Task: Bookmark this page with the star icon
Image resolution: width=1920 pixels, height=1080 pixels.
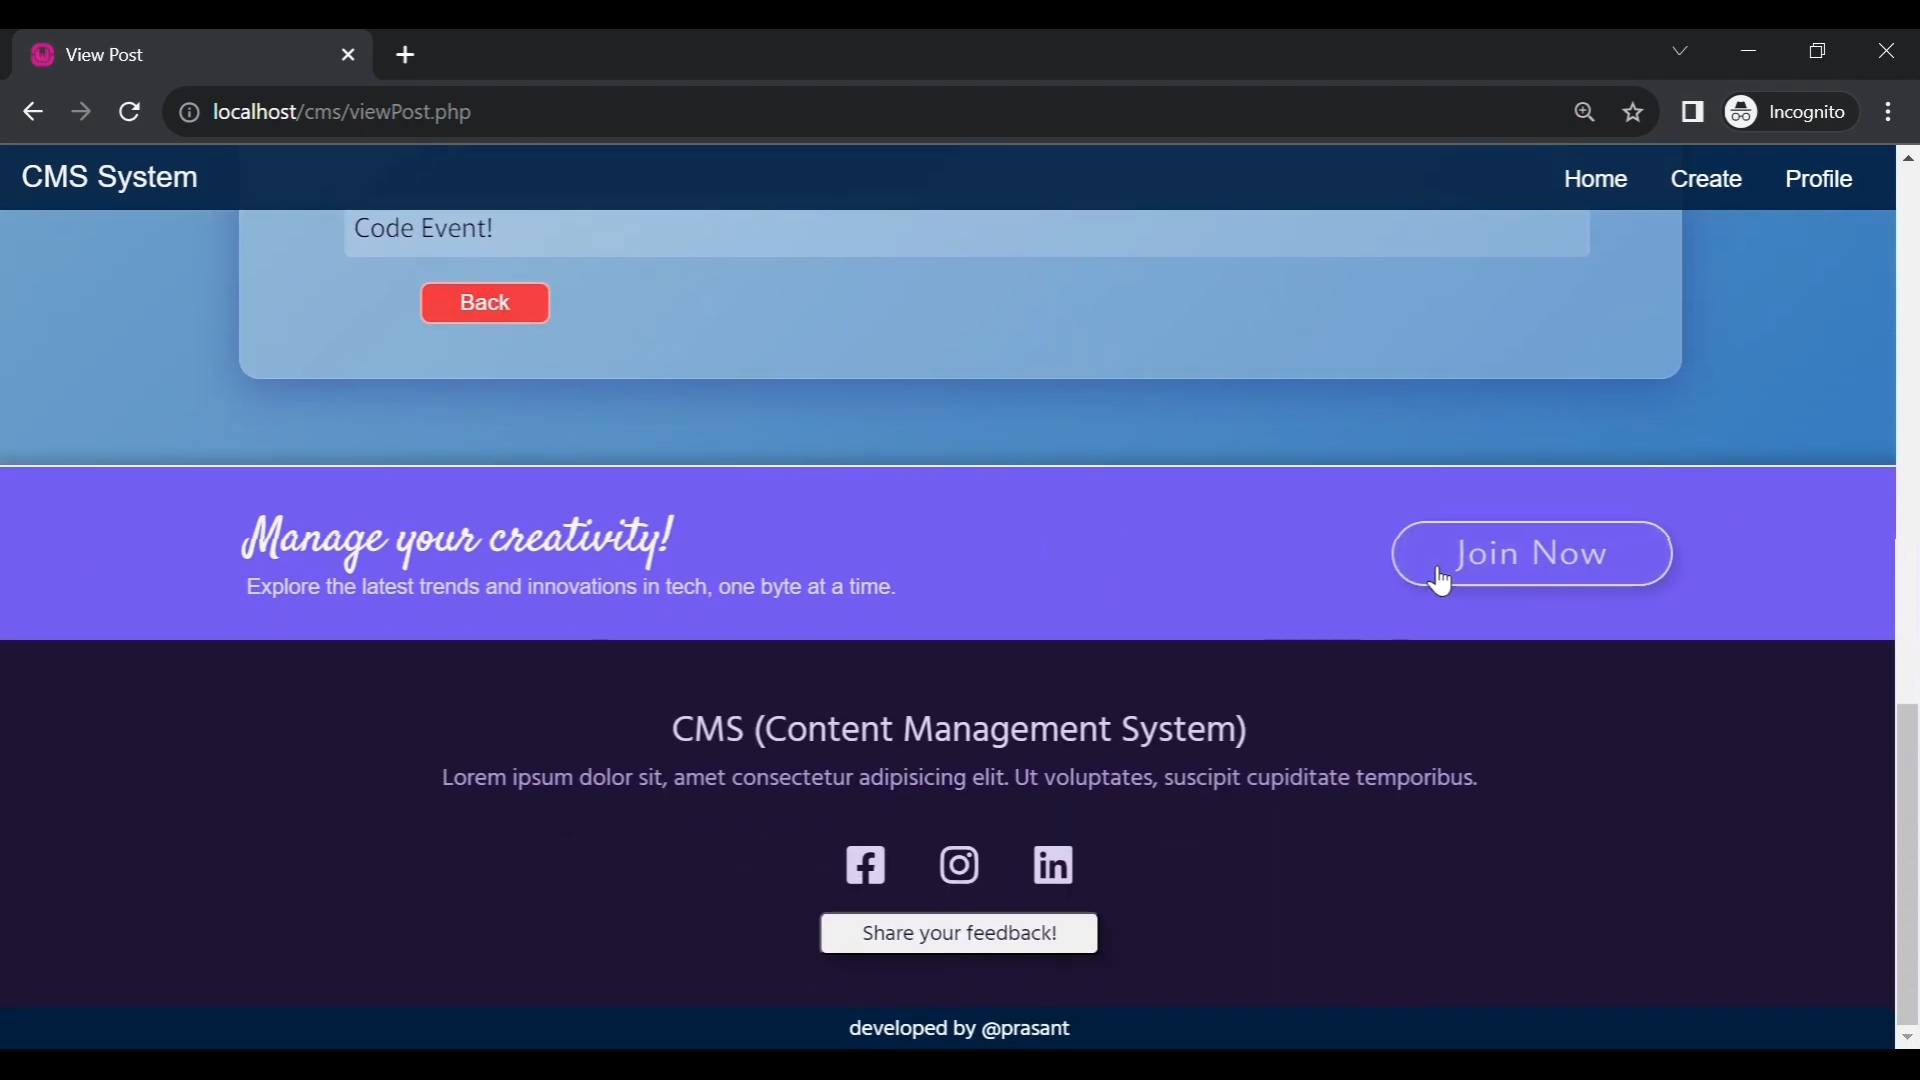Action: click(1634, 113)
